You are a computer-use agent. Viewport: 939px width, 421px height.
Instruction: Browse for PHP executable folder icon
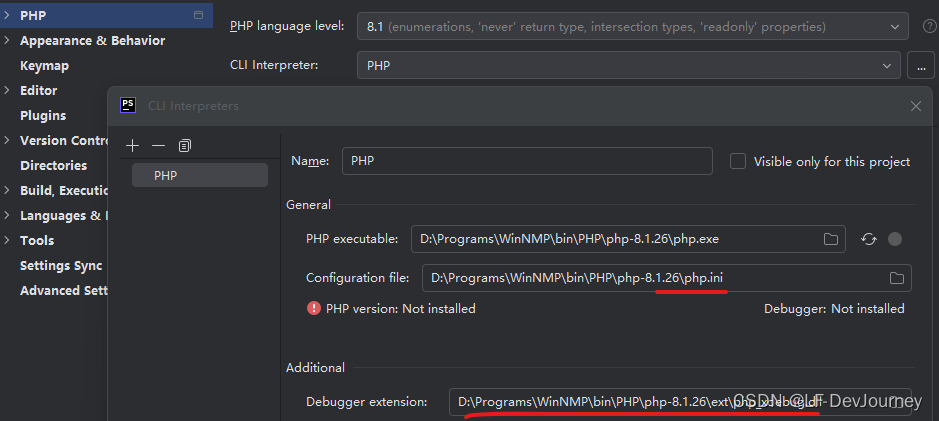click(831, 239)
